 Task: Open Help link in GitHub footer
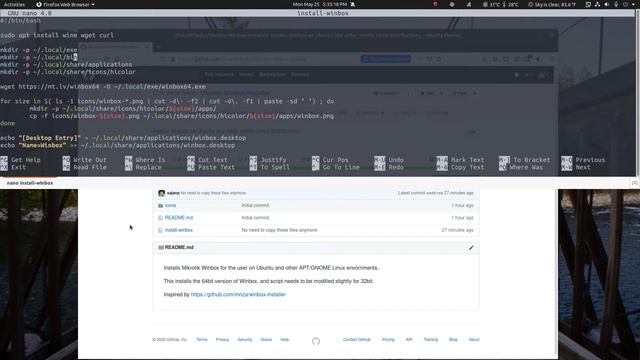click(284, 340)
